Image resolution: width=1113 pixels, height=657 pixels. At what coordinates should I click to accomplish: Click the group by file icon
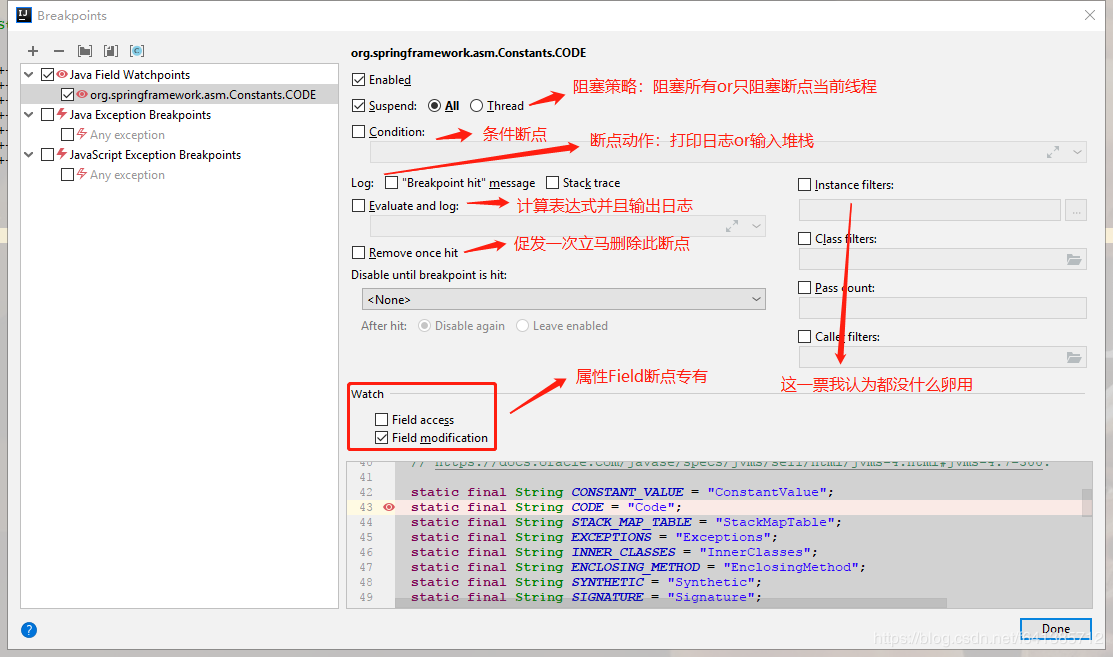tap(111, 51)
